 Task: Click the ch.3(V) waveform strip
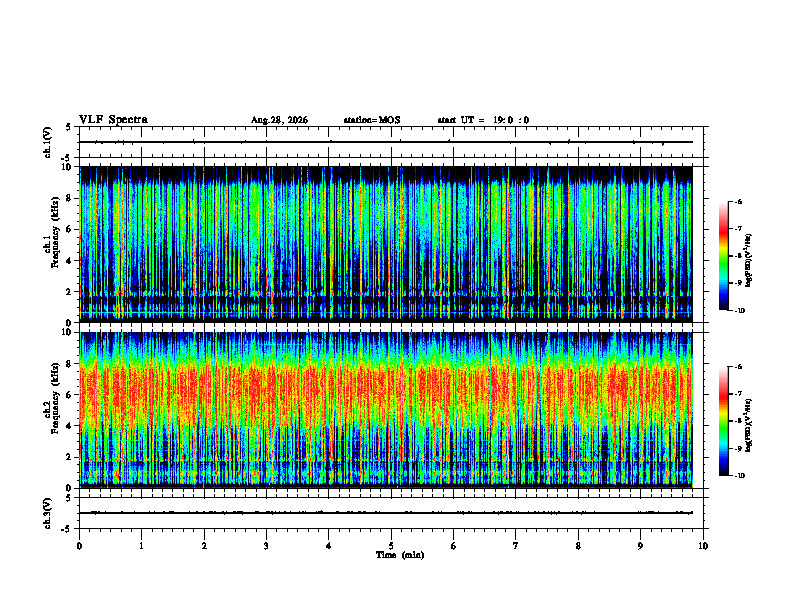click(391, 513)
